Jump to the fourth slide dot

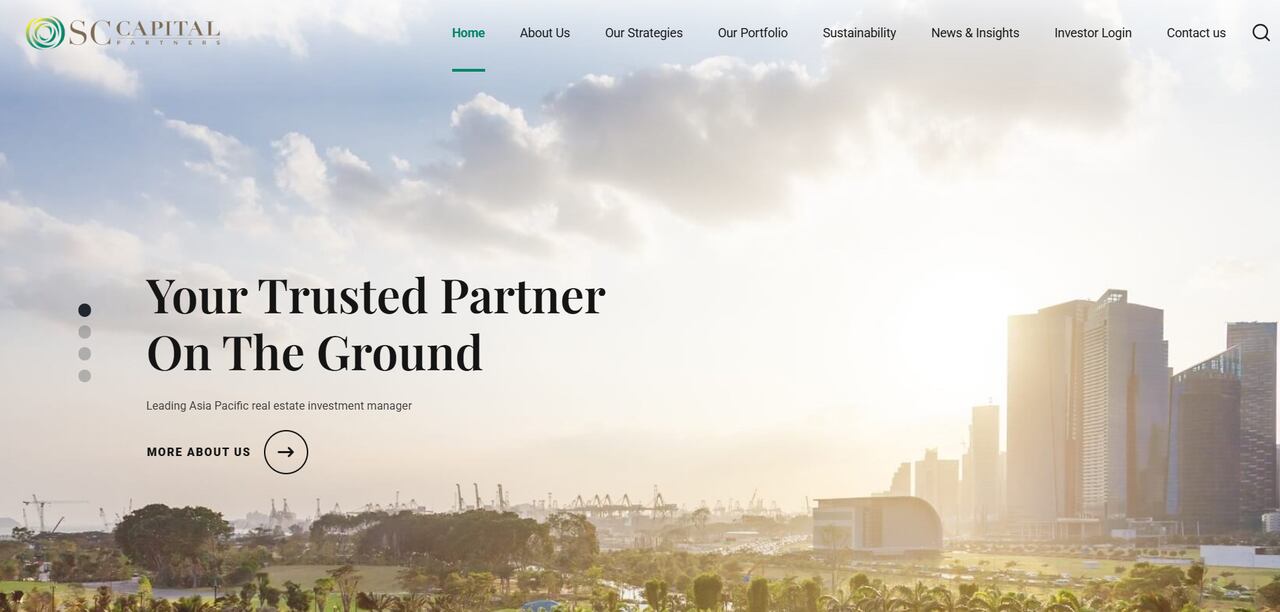tap(85, 376)
